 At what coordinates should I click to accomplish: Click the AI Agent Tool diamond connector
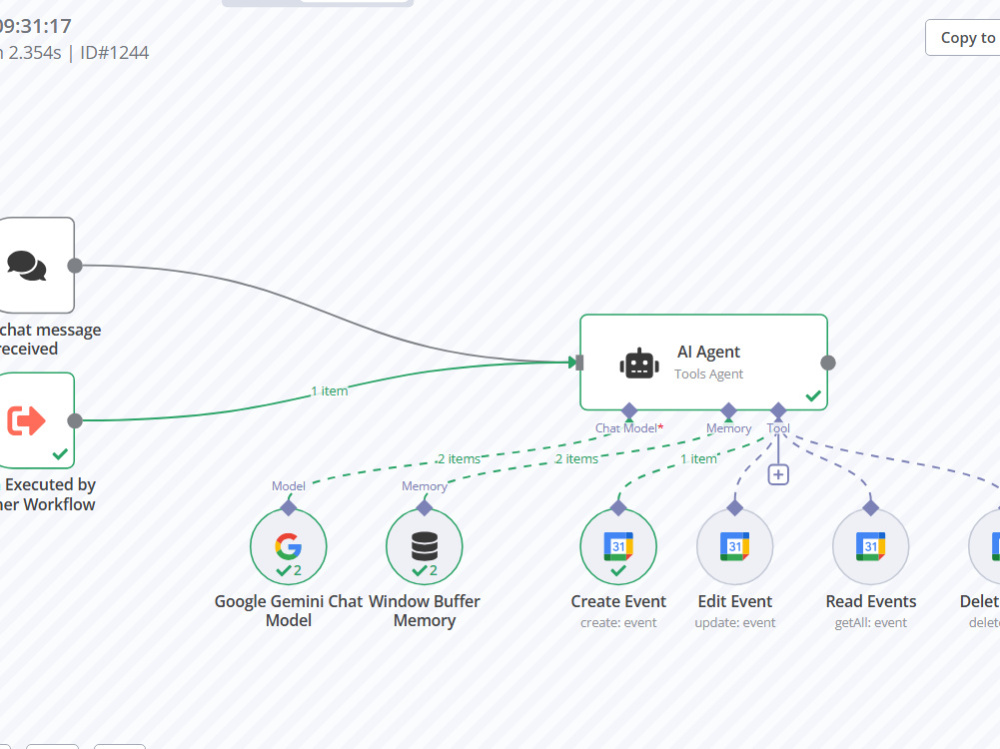[778, 411]
